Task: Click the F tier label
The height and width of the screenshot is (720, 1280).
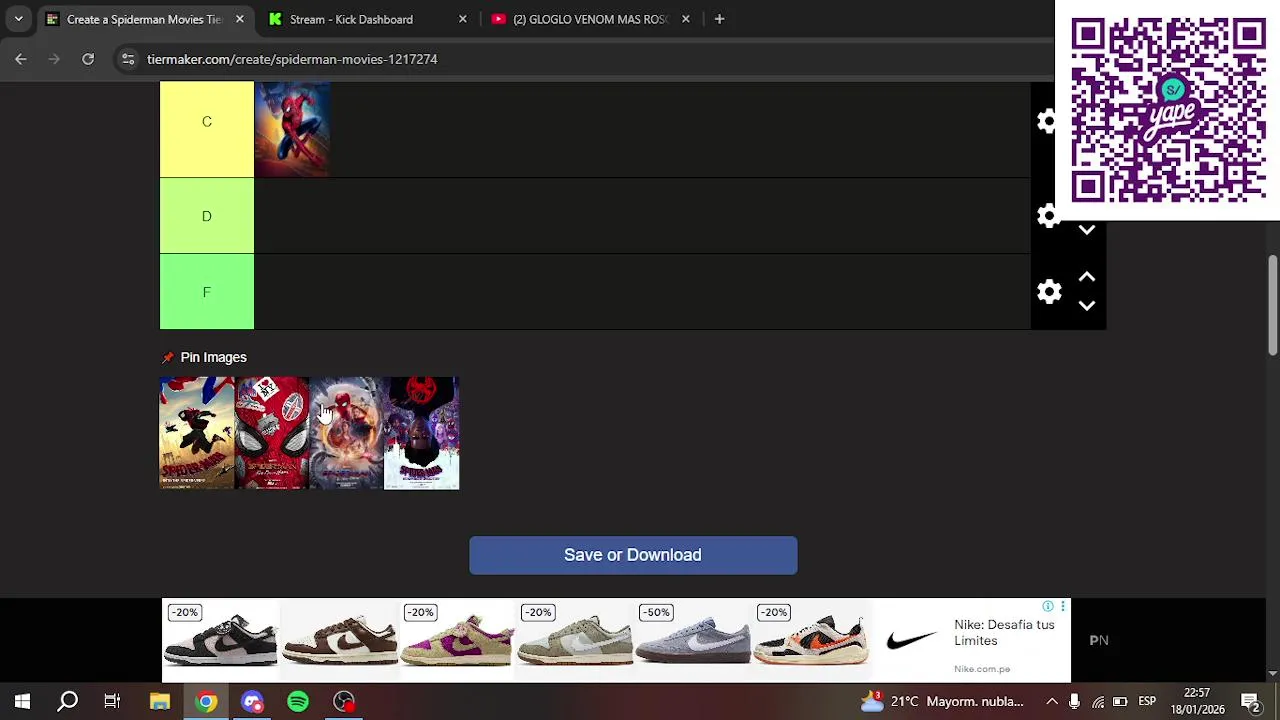Action: pyautogui.click(x=207, y=291)
